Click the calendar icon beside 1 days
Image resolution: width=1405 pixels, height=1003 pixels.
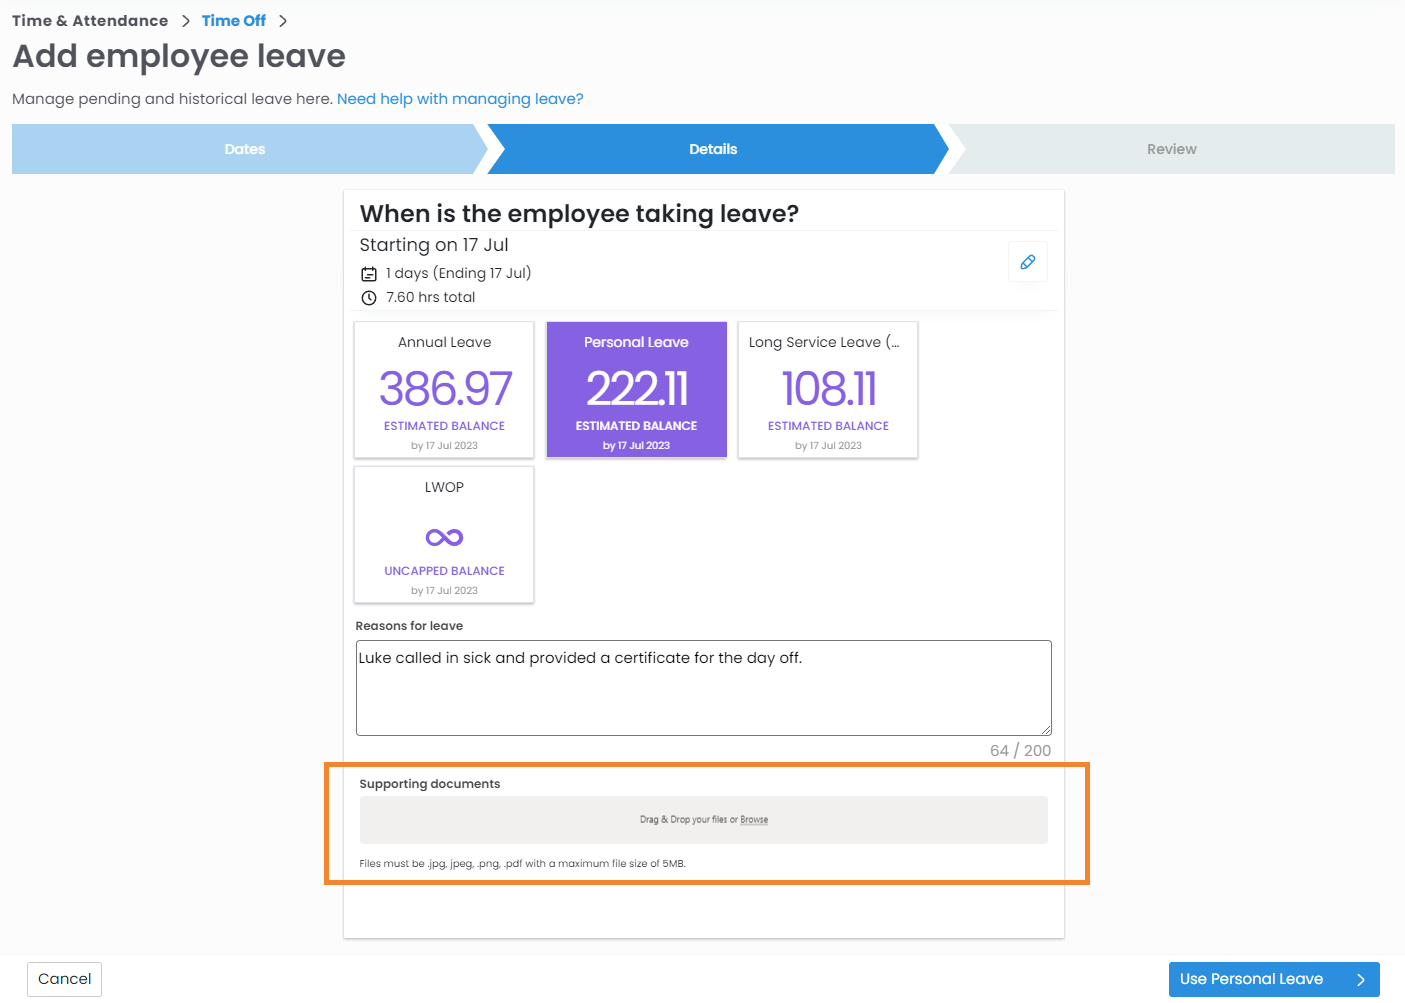click(369, 274)
